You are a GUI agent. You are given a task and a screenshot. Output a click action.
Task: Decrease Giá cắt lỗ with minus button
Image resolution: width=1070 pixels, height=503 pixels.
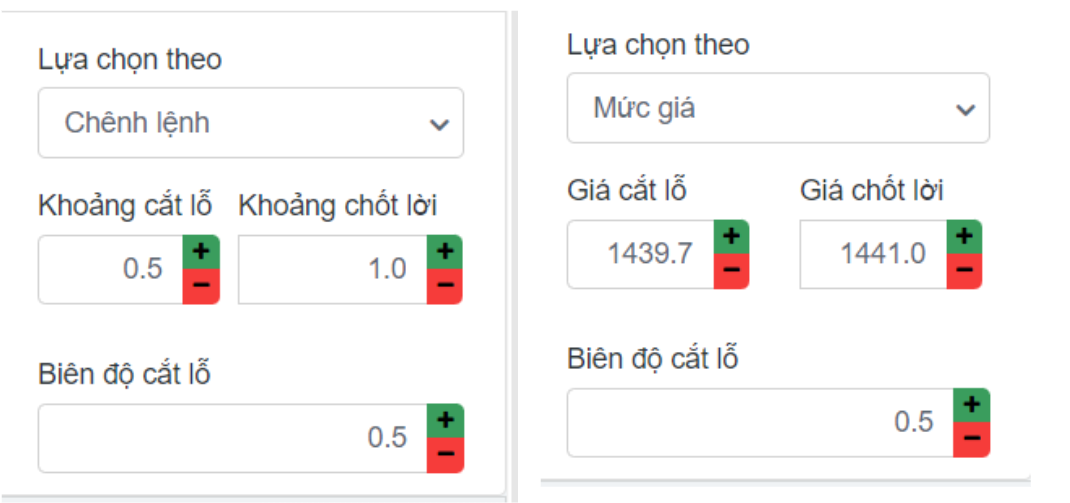[731, 271]
